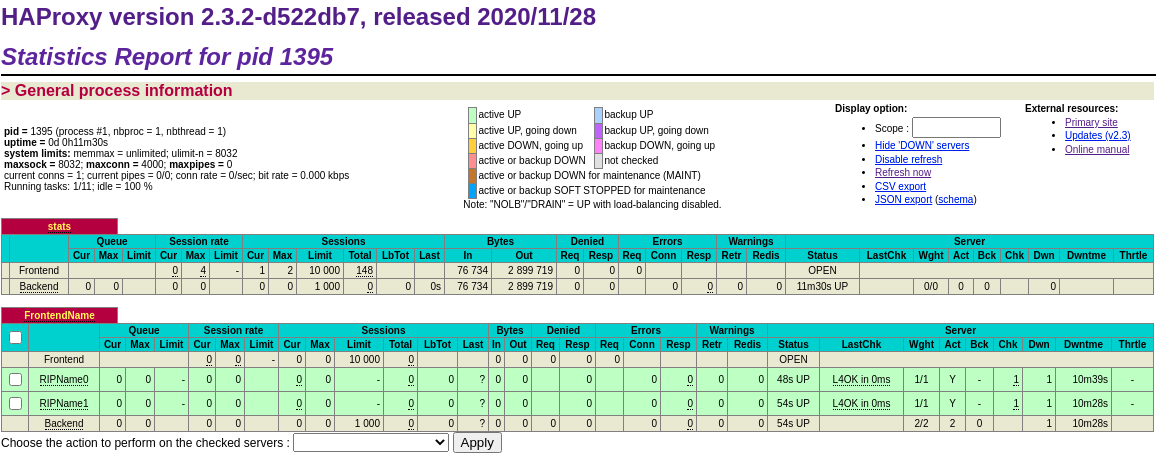Screen dimensions: 1158x463
Task: Click the Disable refresh link
Action: (x=908, y=160)
